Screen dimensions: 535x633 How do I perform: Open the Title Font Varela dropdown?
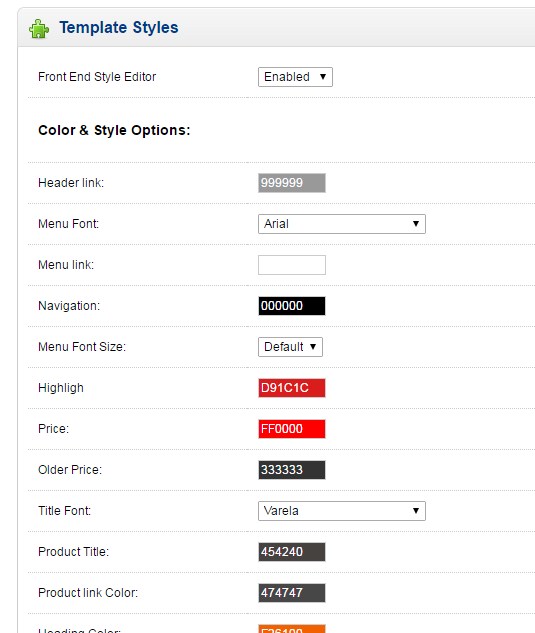click(x=342, y=511)
